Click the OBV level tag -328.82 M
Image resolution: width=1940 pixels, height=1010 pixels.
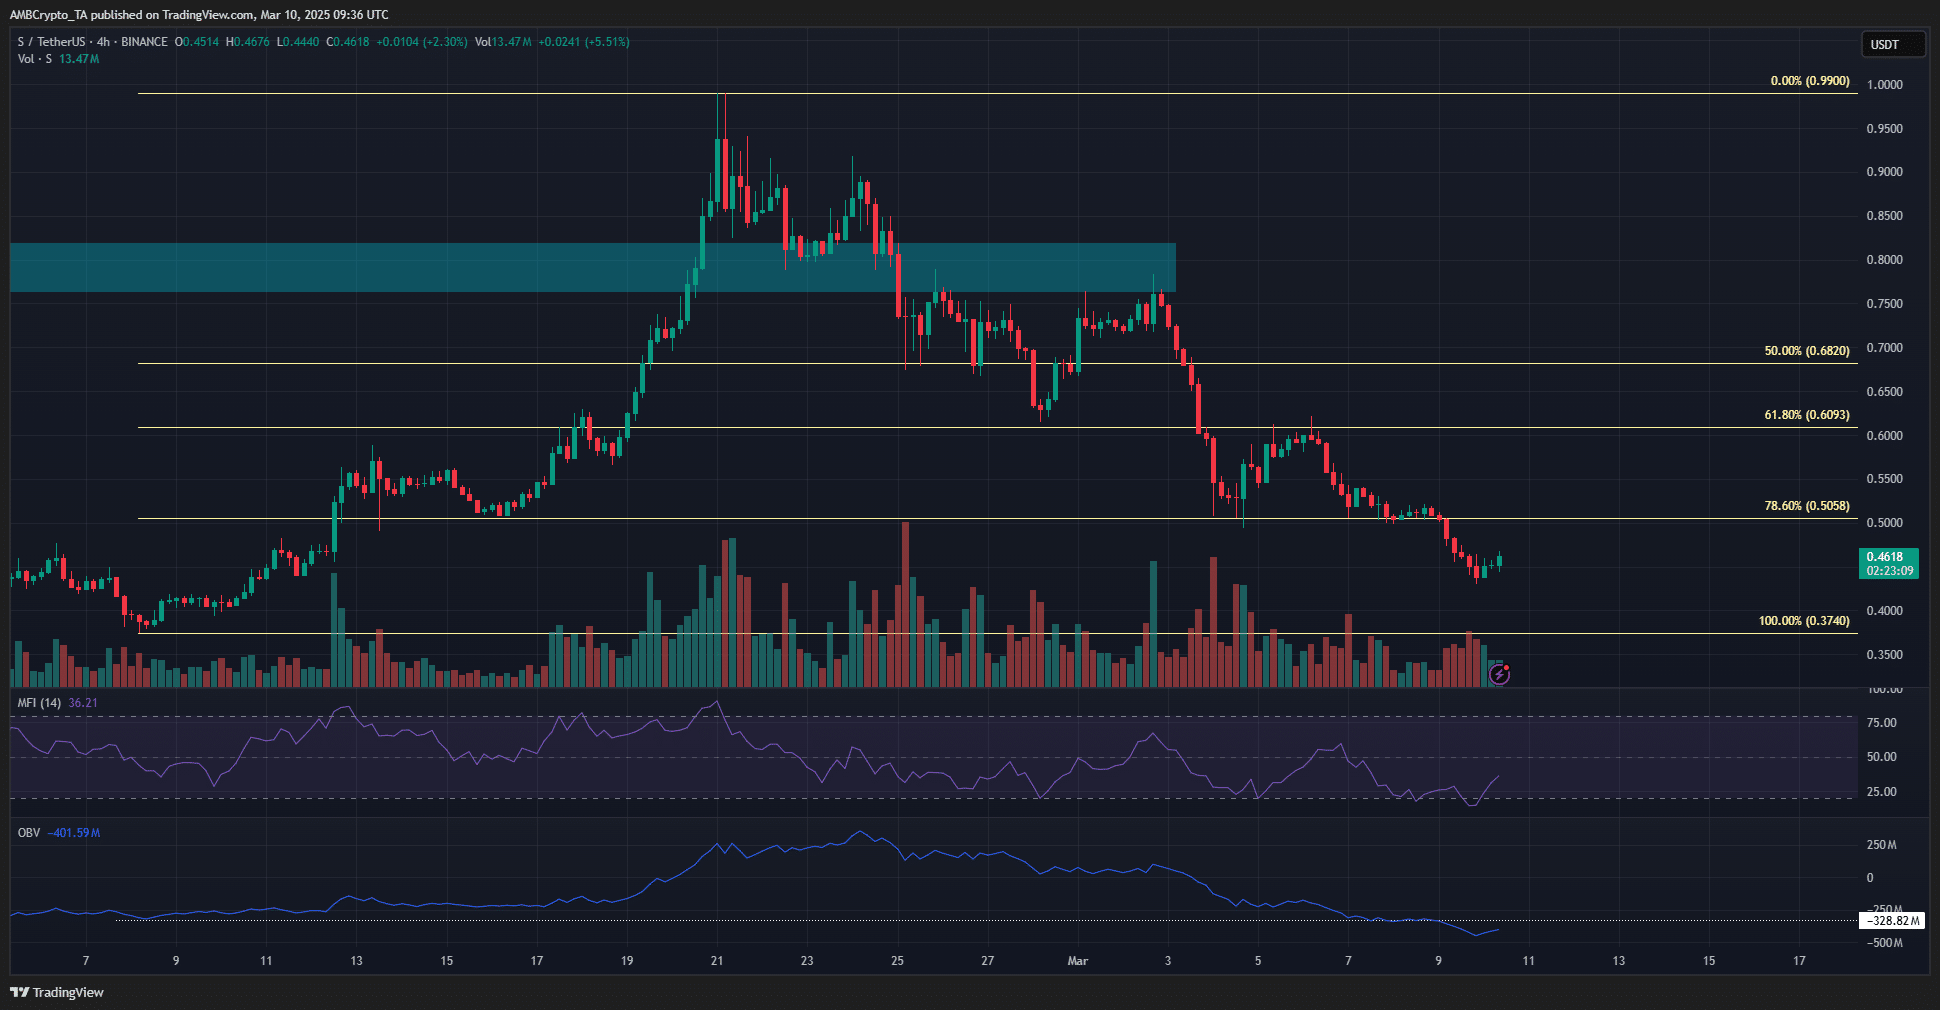click(x=1891, y=921)
